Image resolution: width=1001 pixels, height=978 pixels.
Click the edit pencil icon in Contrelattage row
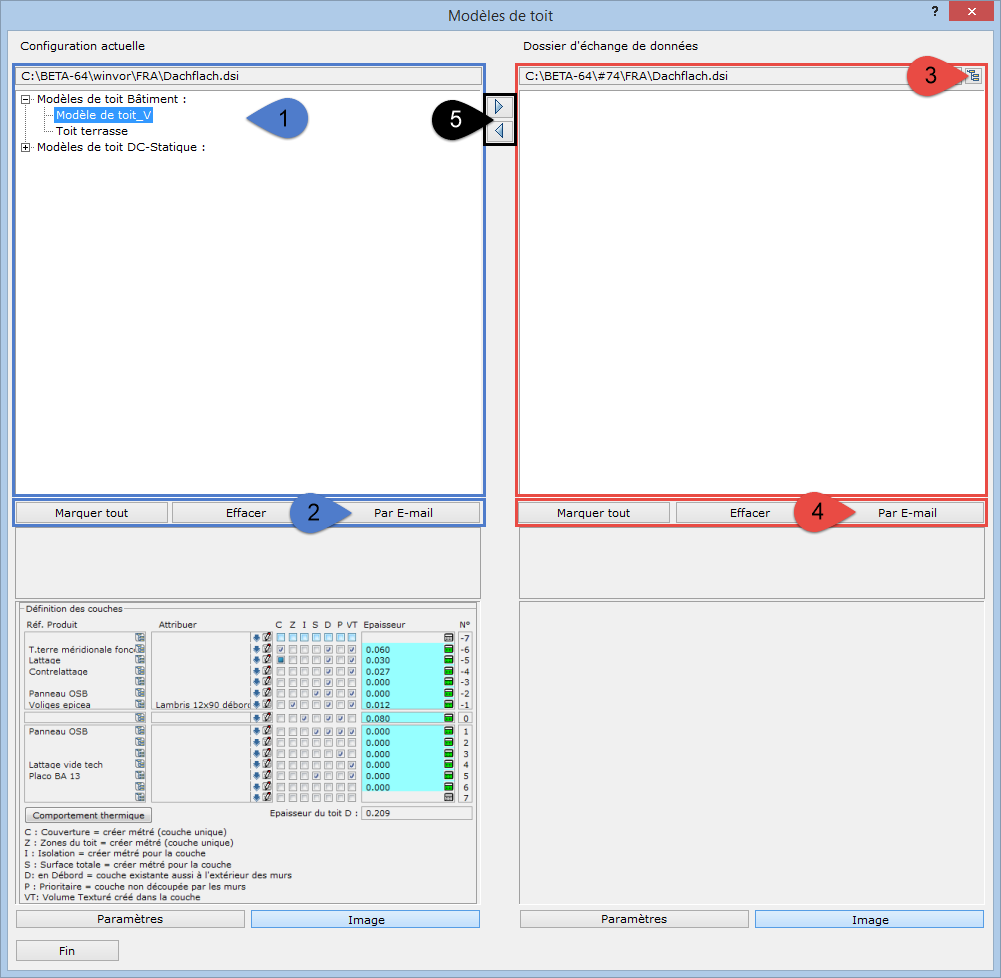(267, 671)
